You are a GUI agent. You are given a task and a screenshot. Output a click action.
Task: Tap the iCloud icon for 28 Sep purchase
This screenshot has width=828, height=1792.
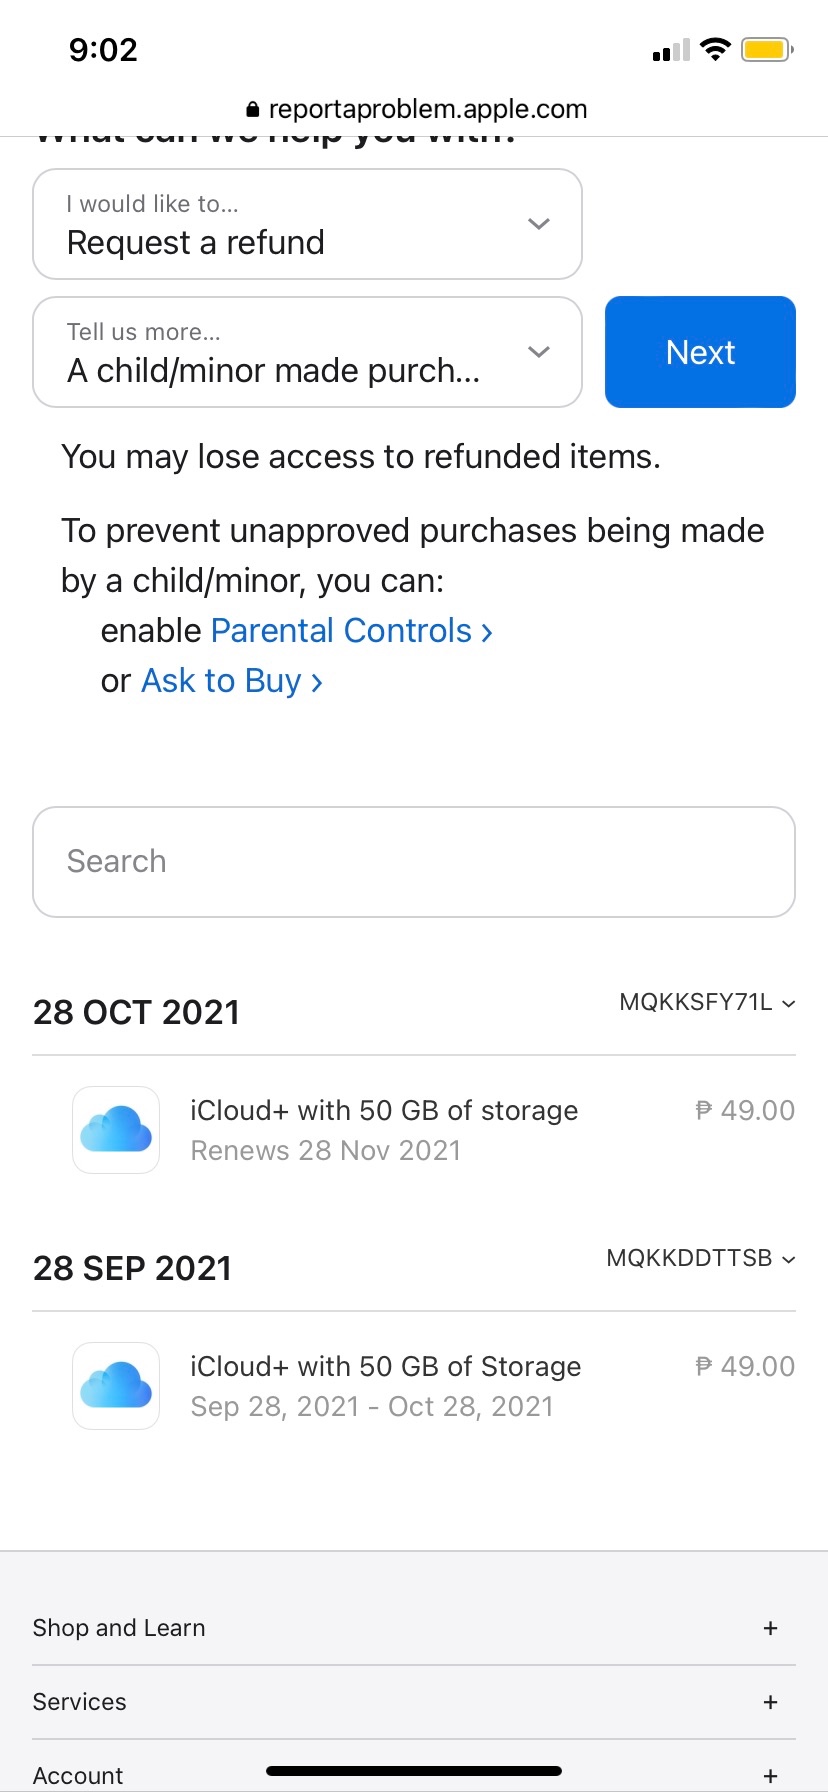pos(116,1386)
